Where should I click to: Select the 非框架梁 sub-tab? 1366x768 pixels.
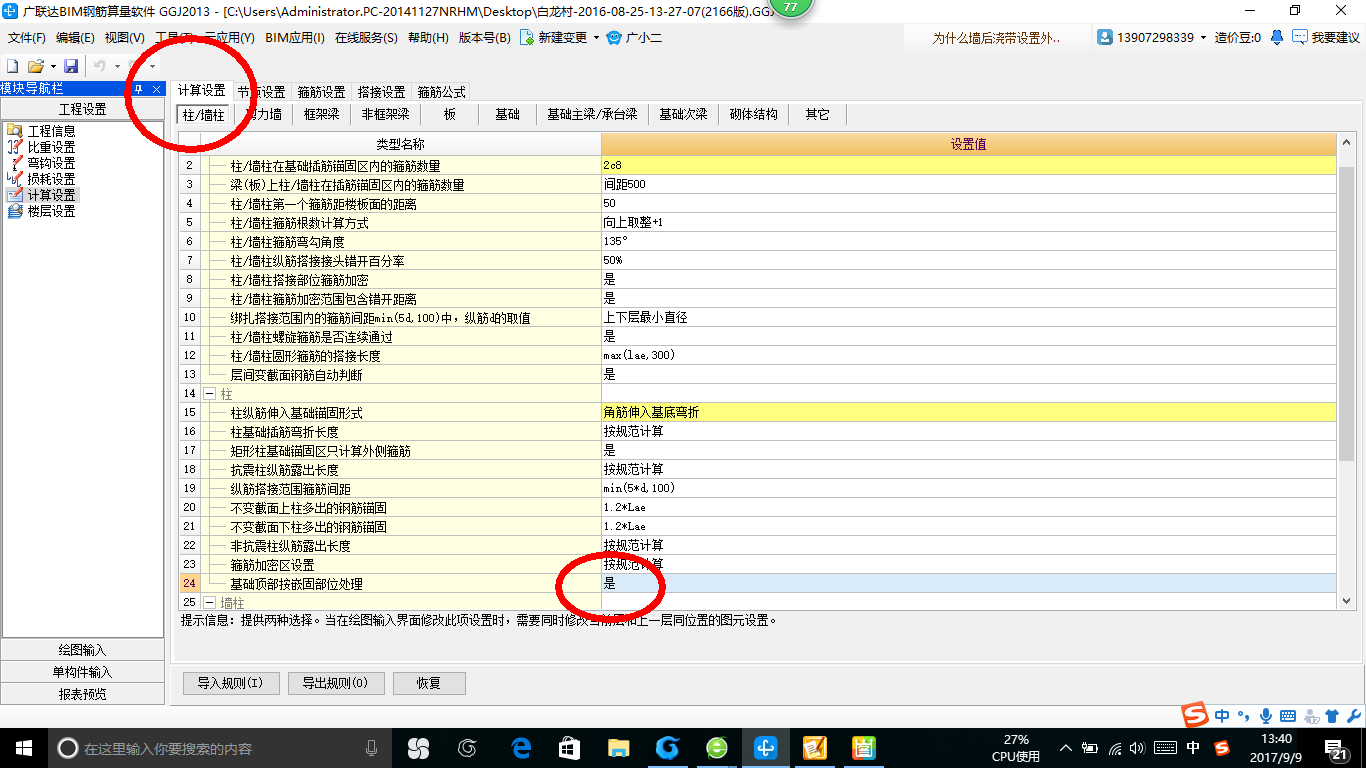[385, 115]
